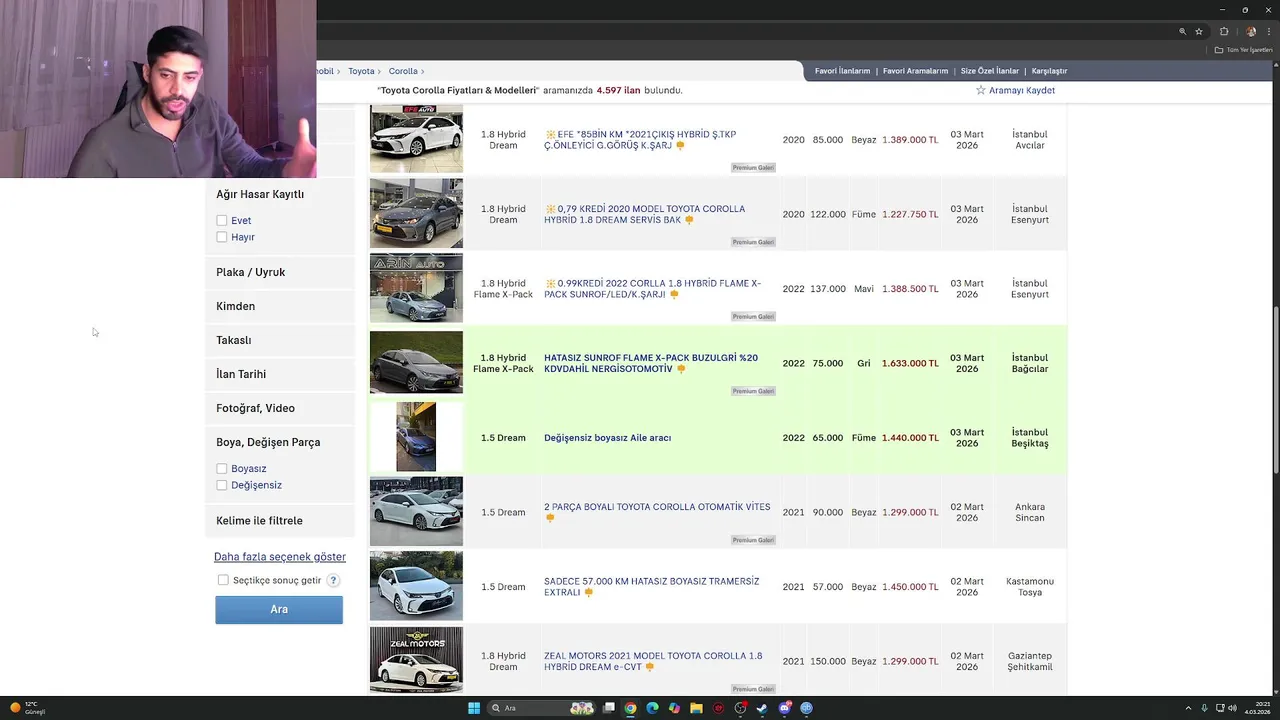Screen dimensions: 1280x720
Task: Open qBittorrent from the taskbar
Action: click(806, 708)
